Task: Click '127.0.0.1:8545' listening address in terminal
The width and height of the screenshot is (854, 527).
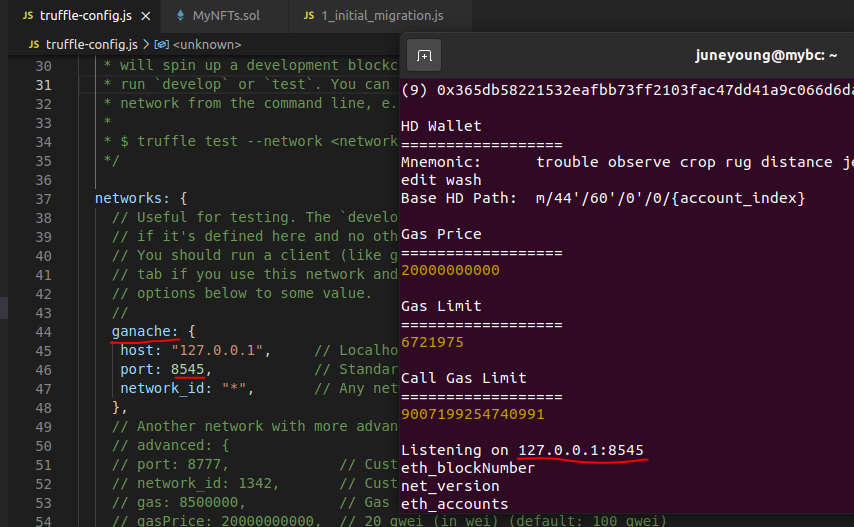Action: pyautogui.click(x=581, y=450)
